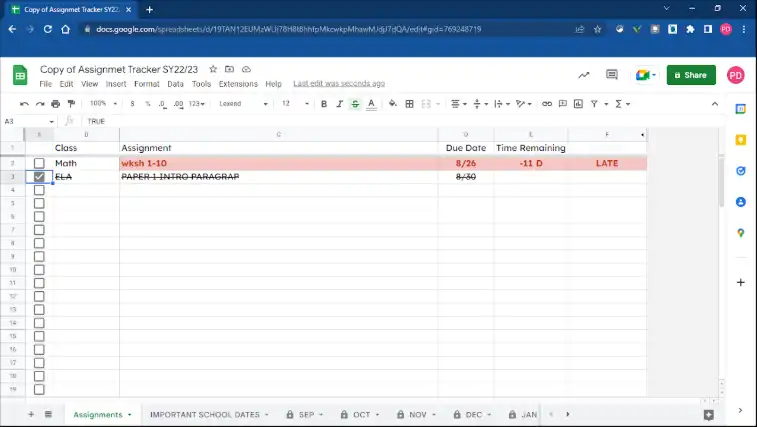Open the Borders tool
757x427 pixels.
[409, 104]
